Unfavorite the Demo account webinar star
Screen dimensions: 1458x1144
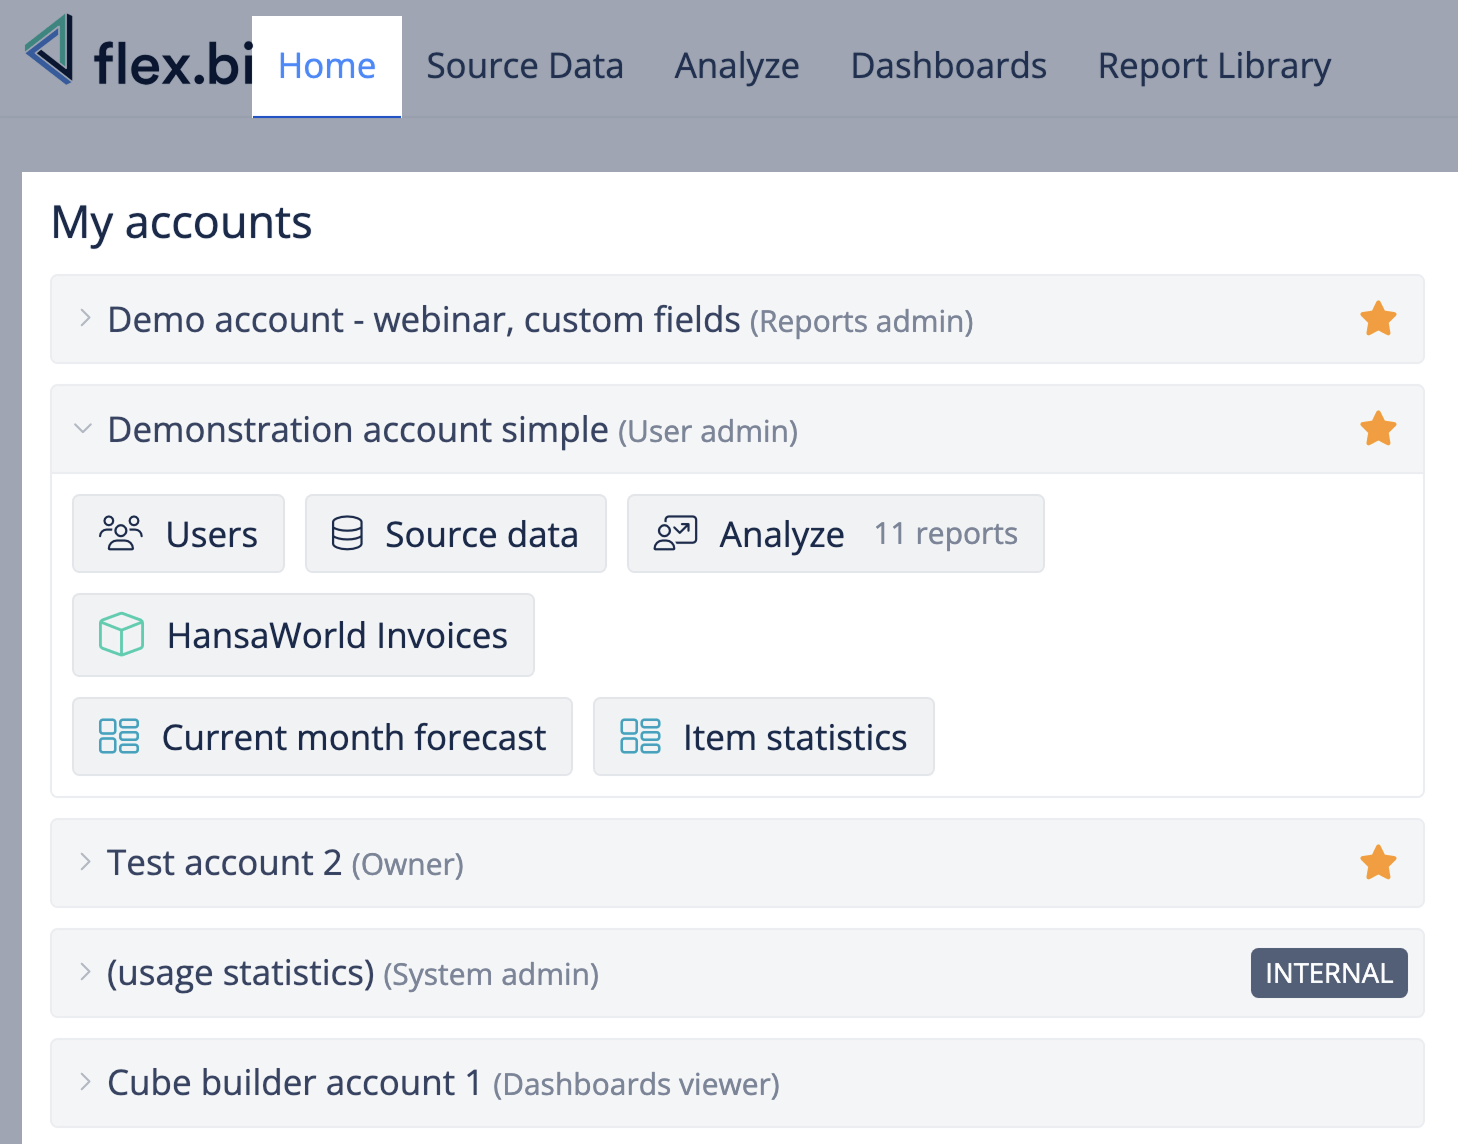(x=1378, y=319)
